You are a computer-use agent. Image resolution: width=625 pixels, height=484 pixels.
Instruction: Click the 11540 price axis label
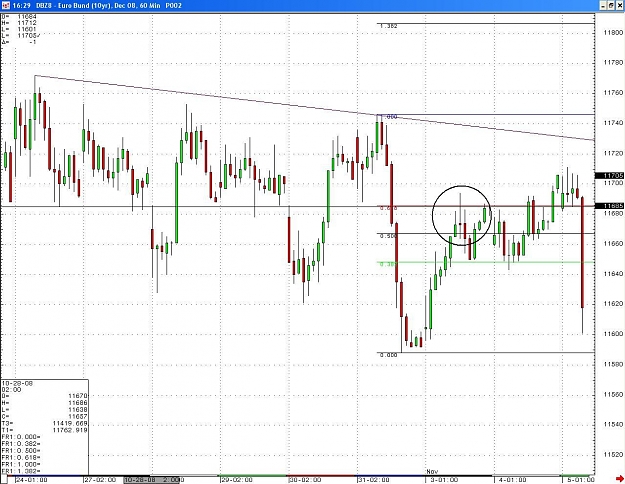point(613,425)
